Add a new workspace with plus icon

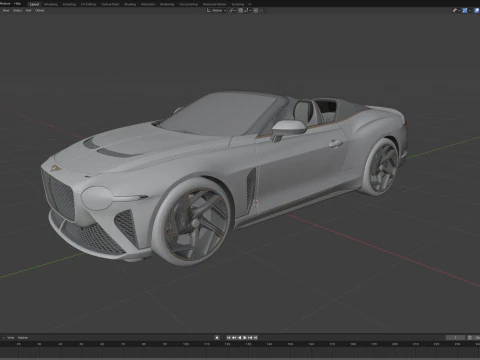click(x=249, y=4)
